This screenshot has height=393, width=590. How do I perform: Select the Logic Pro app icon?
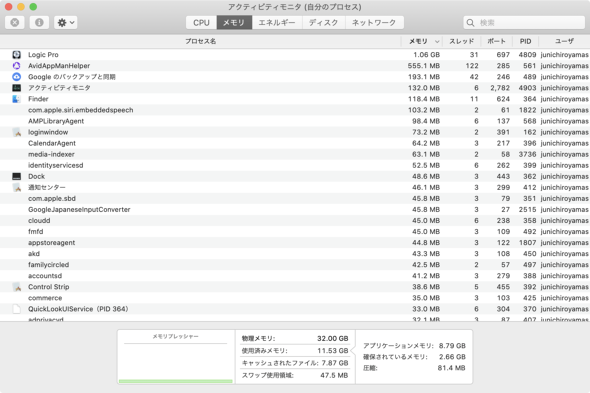click(x=17, y=55)
